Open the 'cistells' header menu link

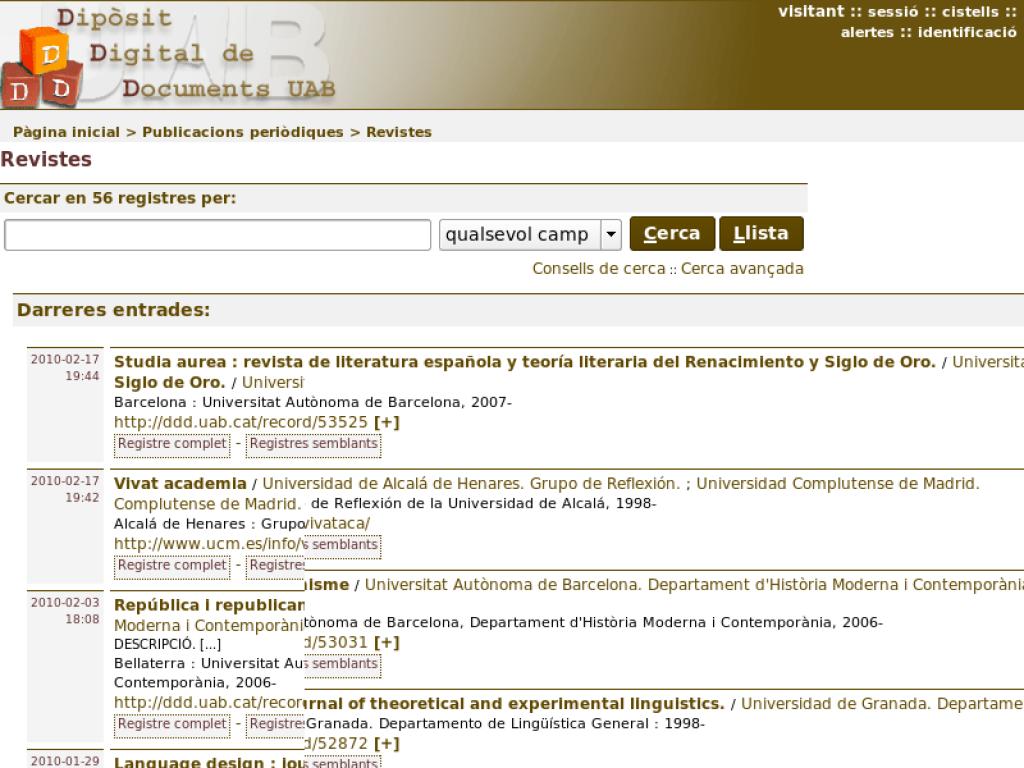(x=970, y=12)
